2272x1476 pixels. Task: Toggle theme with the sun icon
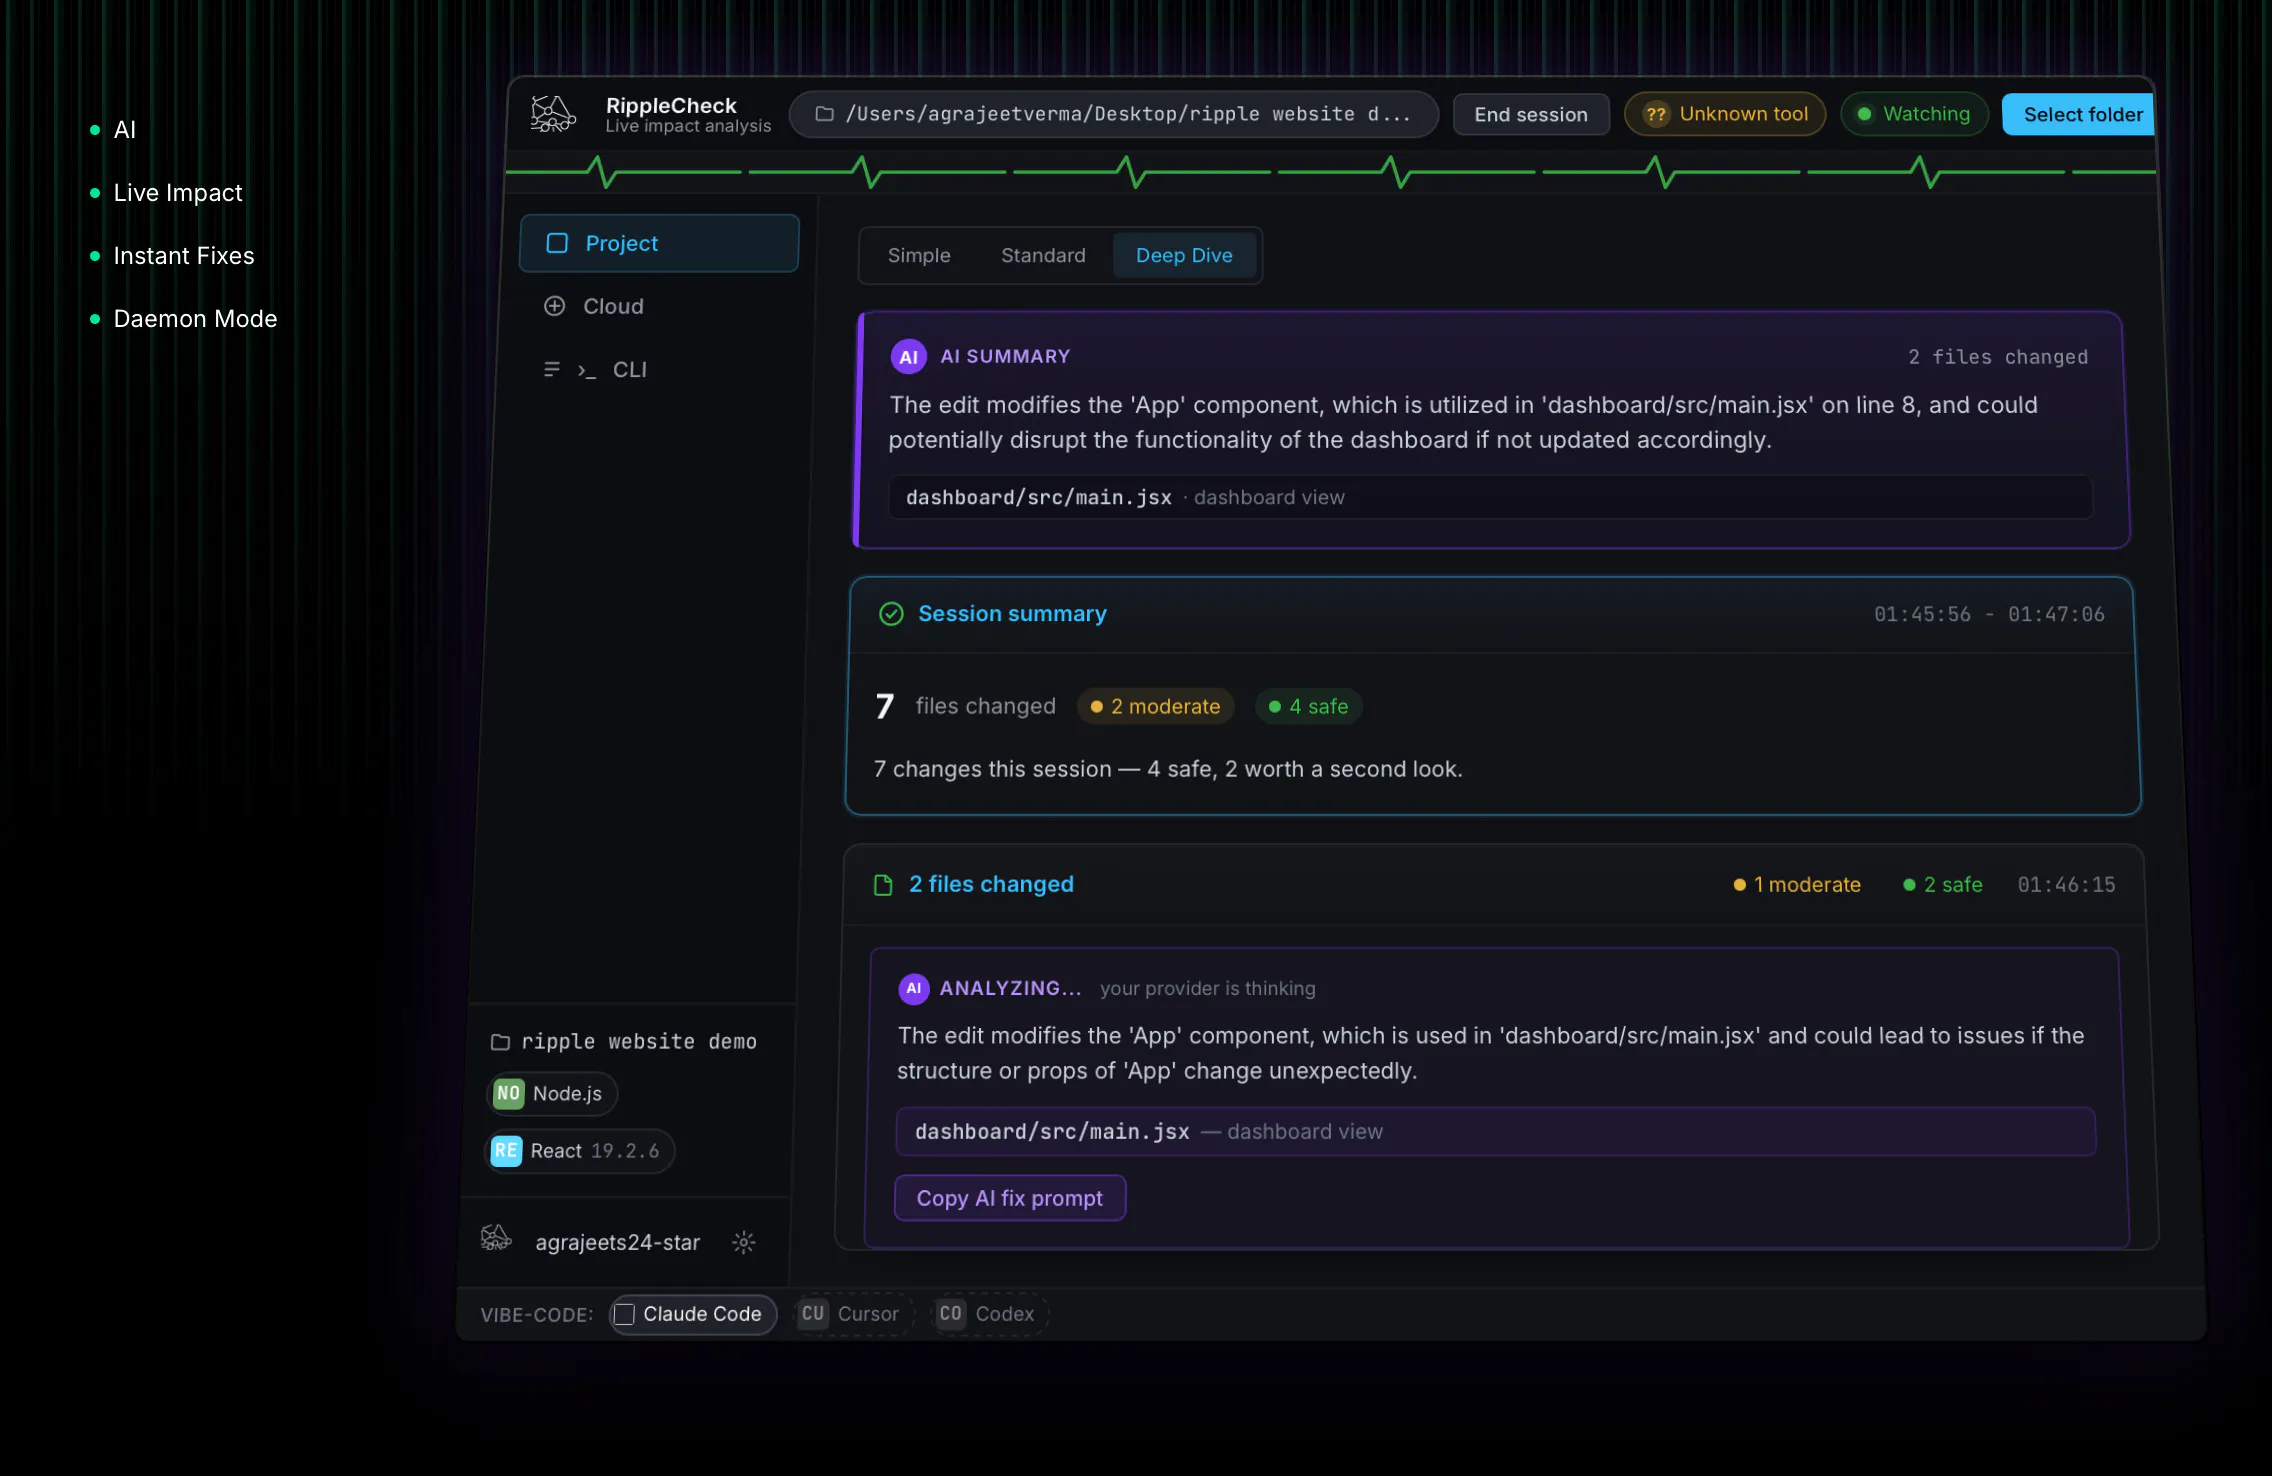coord(743,1242)
